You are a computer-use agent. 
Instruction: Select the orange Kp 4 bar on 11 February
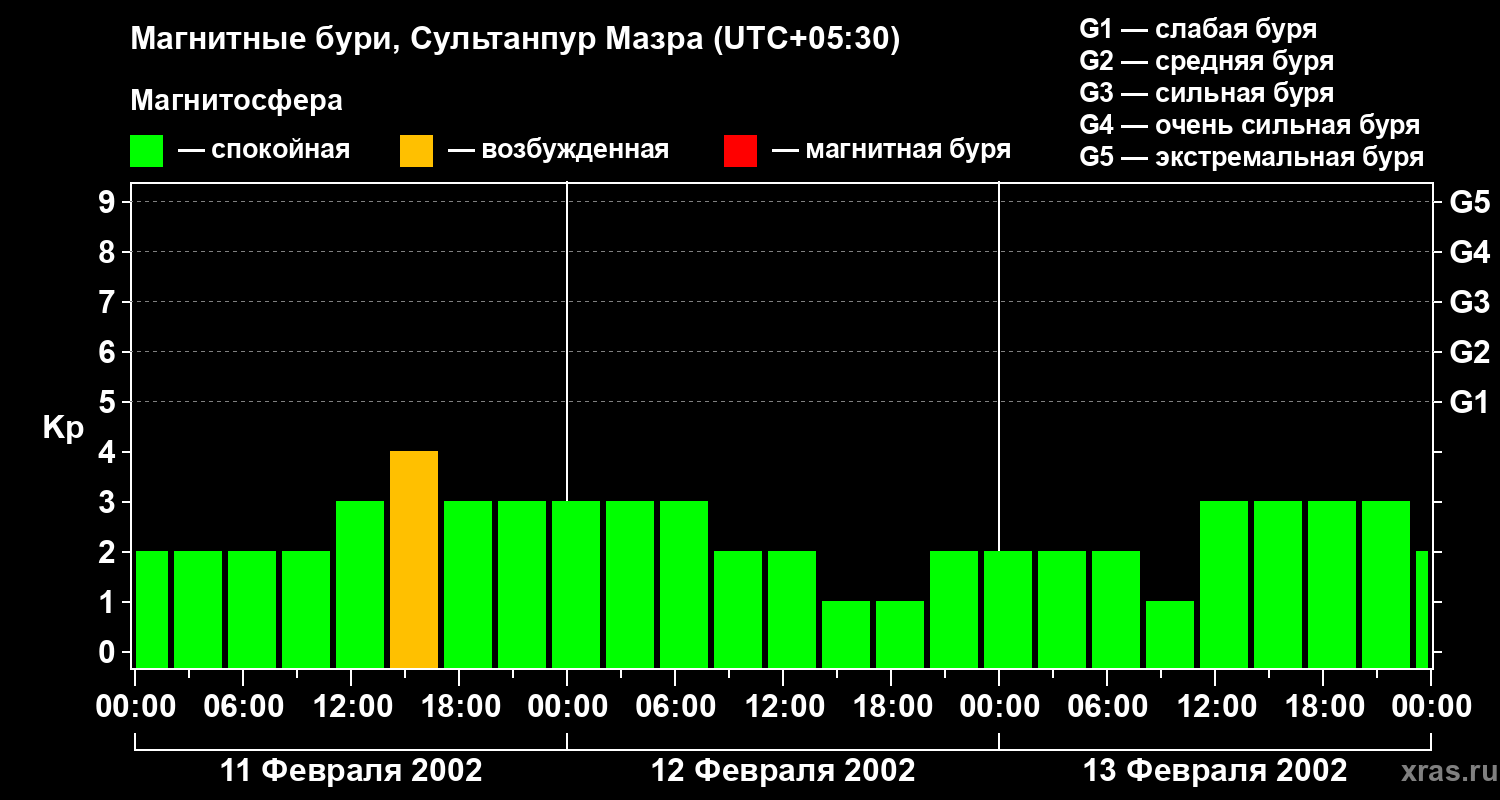414,560
